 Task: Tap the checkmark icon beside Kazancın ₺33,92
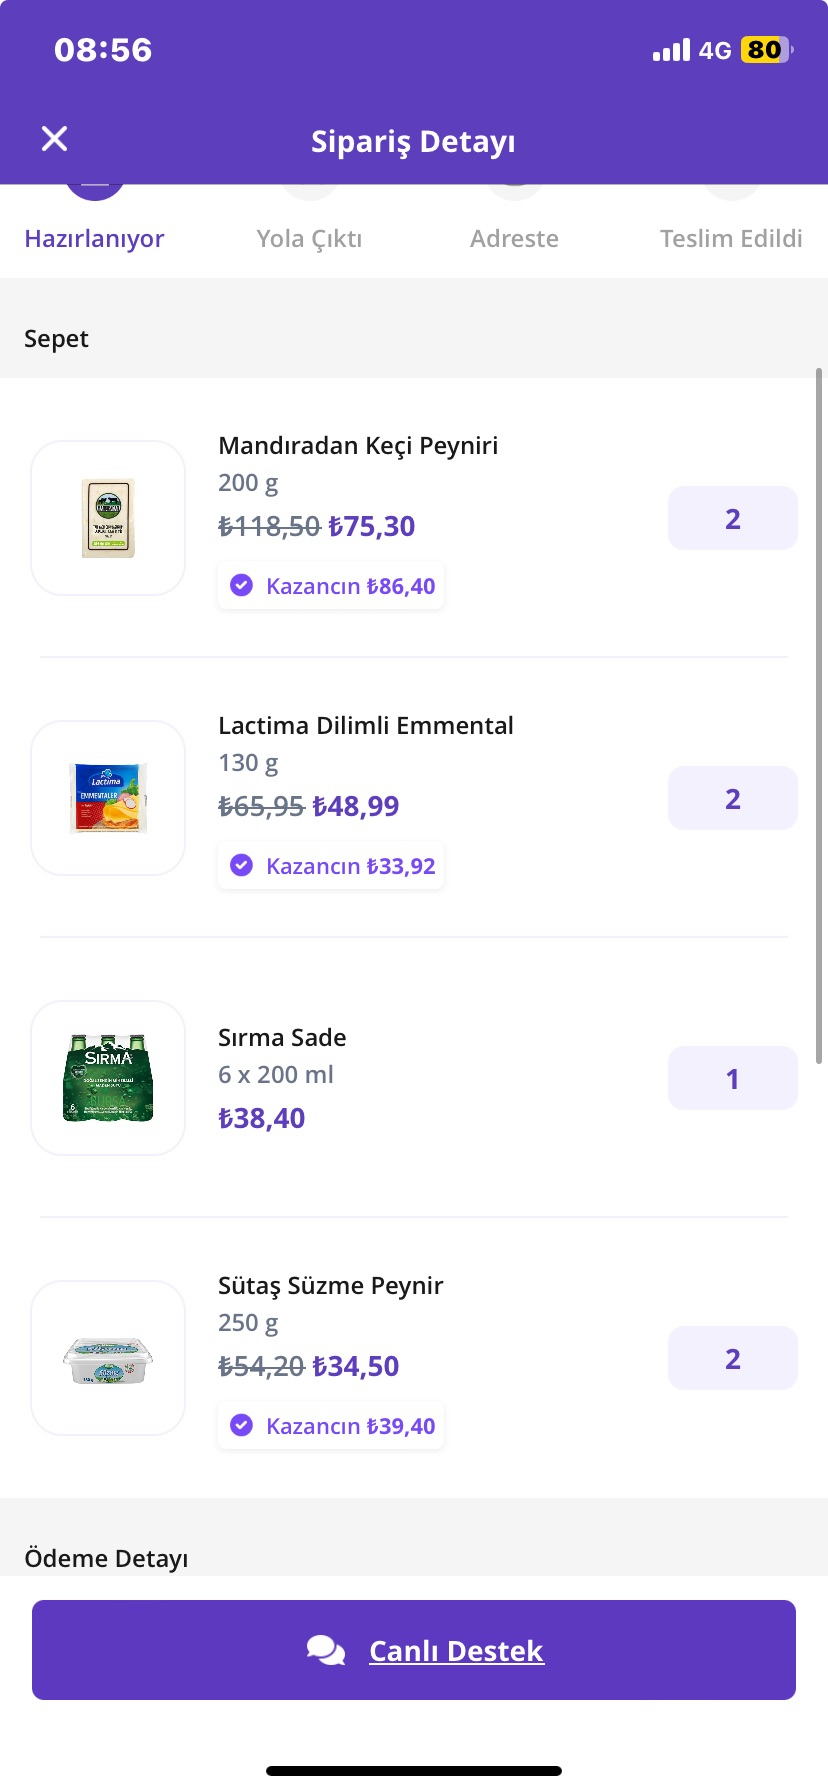[242, 866]
